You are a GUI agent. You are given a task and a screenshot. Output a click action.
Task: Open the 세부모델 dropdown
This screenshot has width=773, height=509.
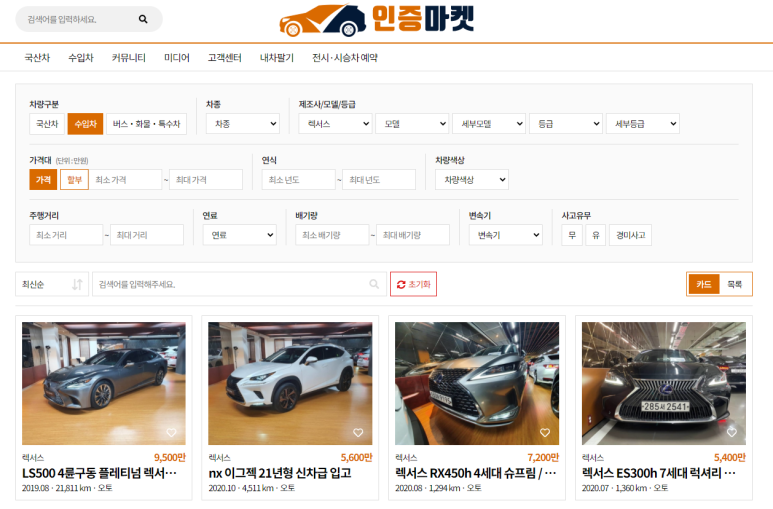tap(489, 124)
